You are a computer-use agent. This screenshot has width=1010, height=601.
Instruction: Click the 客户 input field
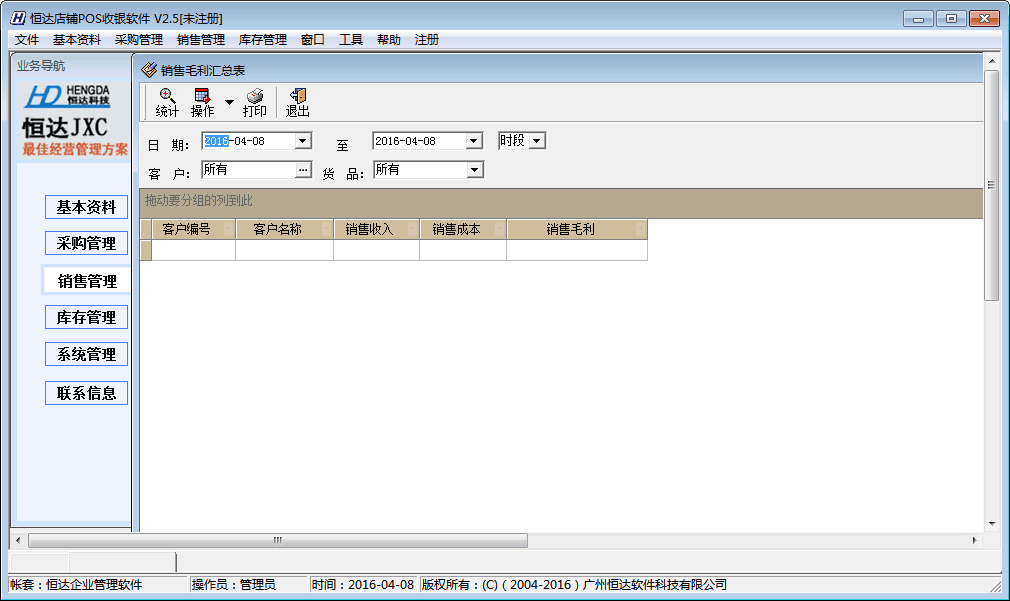point(248,170)
